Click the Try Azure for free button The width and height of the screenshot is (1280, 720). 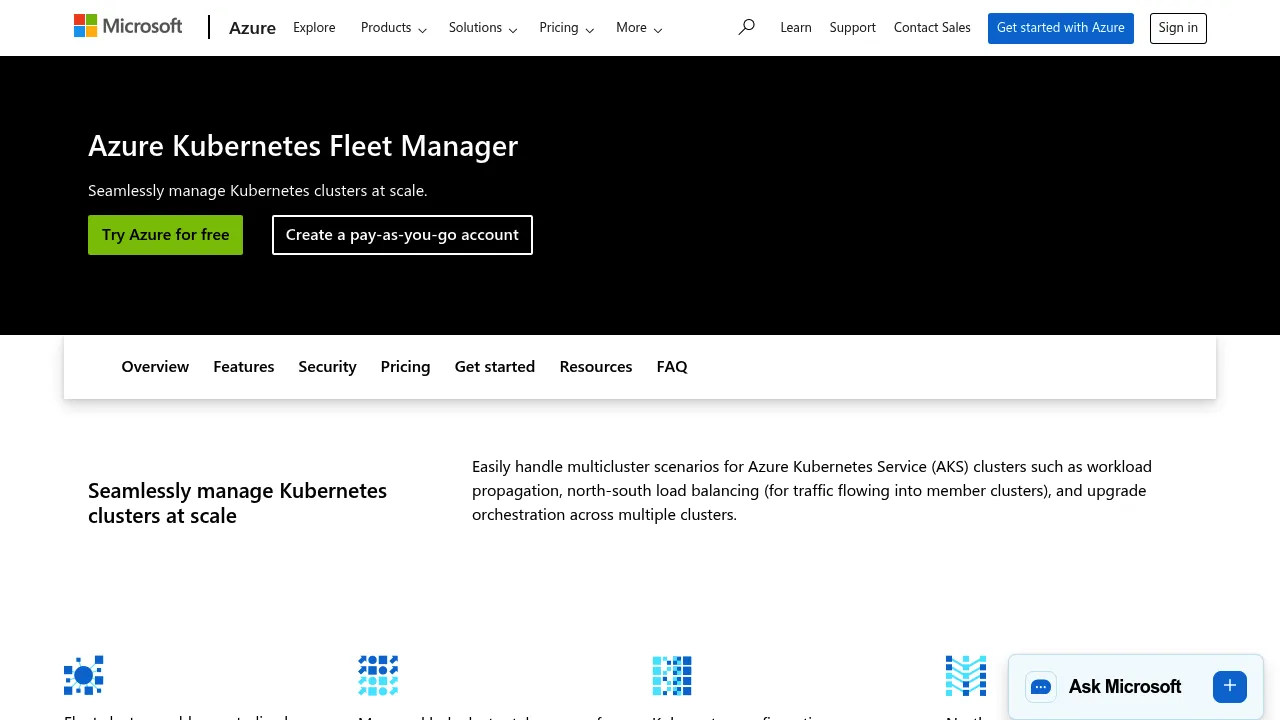tap(165, 235)
